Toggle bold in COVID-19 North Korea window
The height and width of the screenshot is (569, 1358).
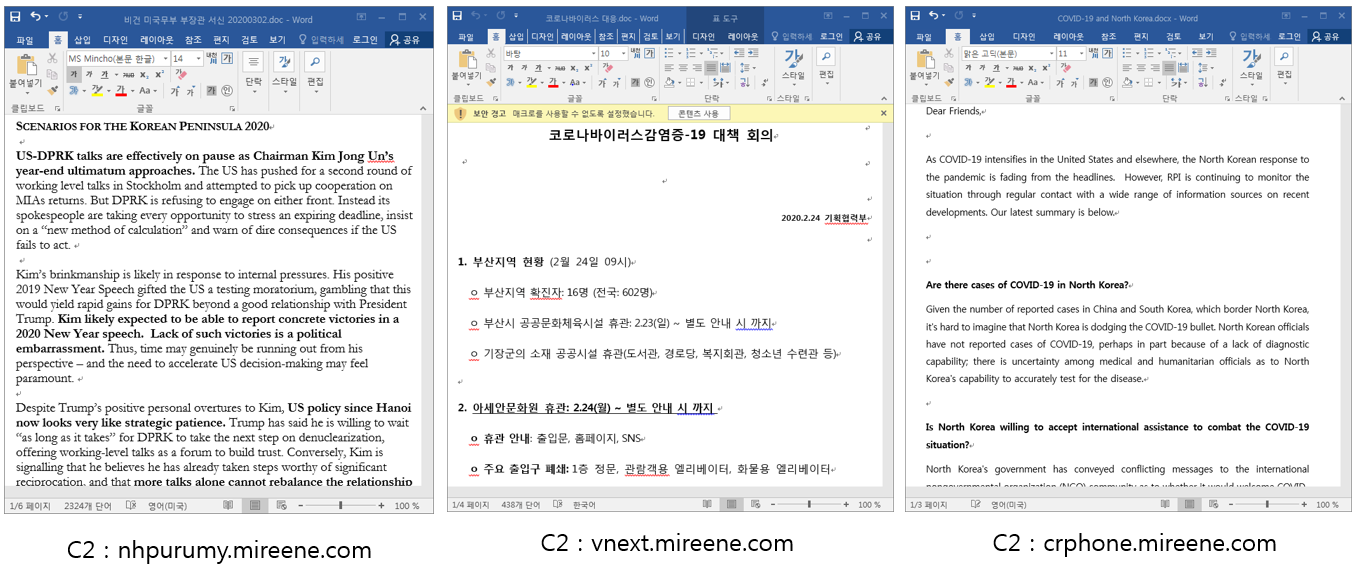click(968, 68)
